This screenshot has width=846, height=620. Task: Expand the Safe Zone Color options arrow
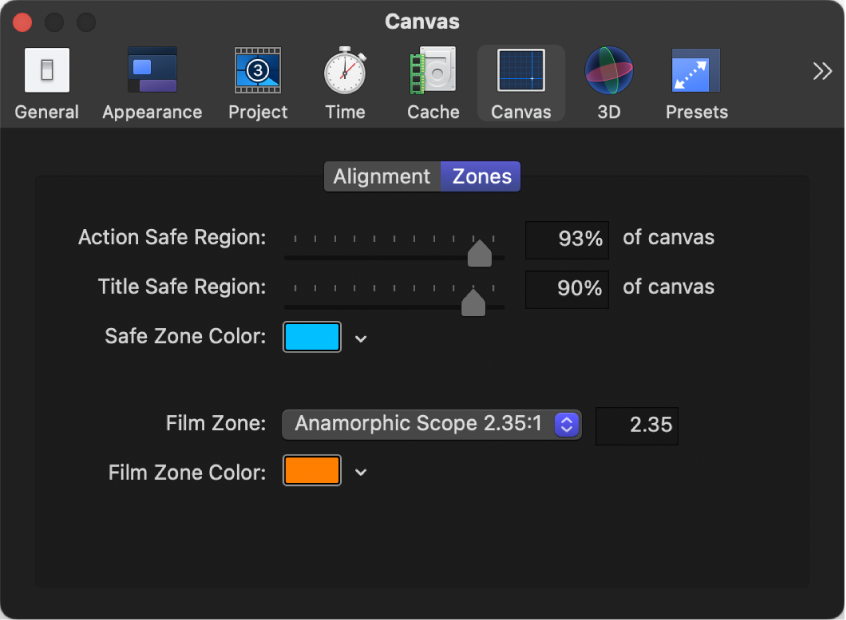pos(360,337)
